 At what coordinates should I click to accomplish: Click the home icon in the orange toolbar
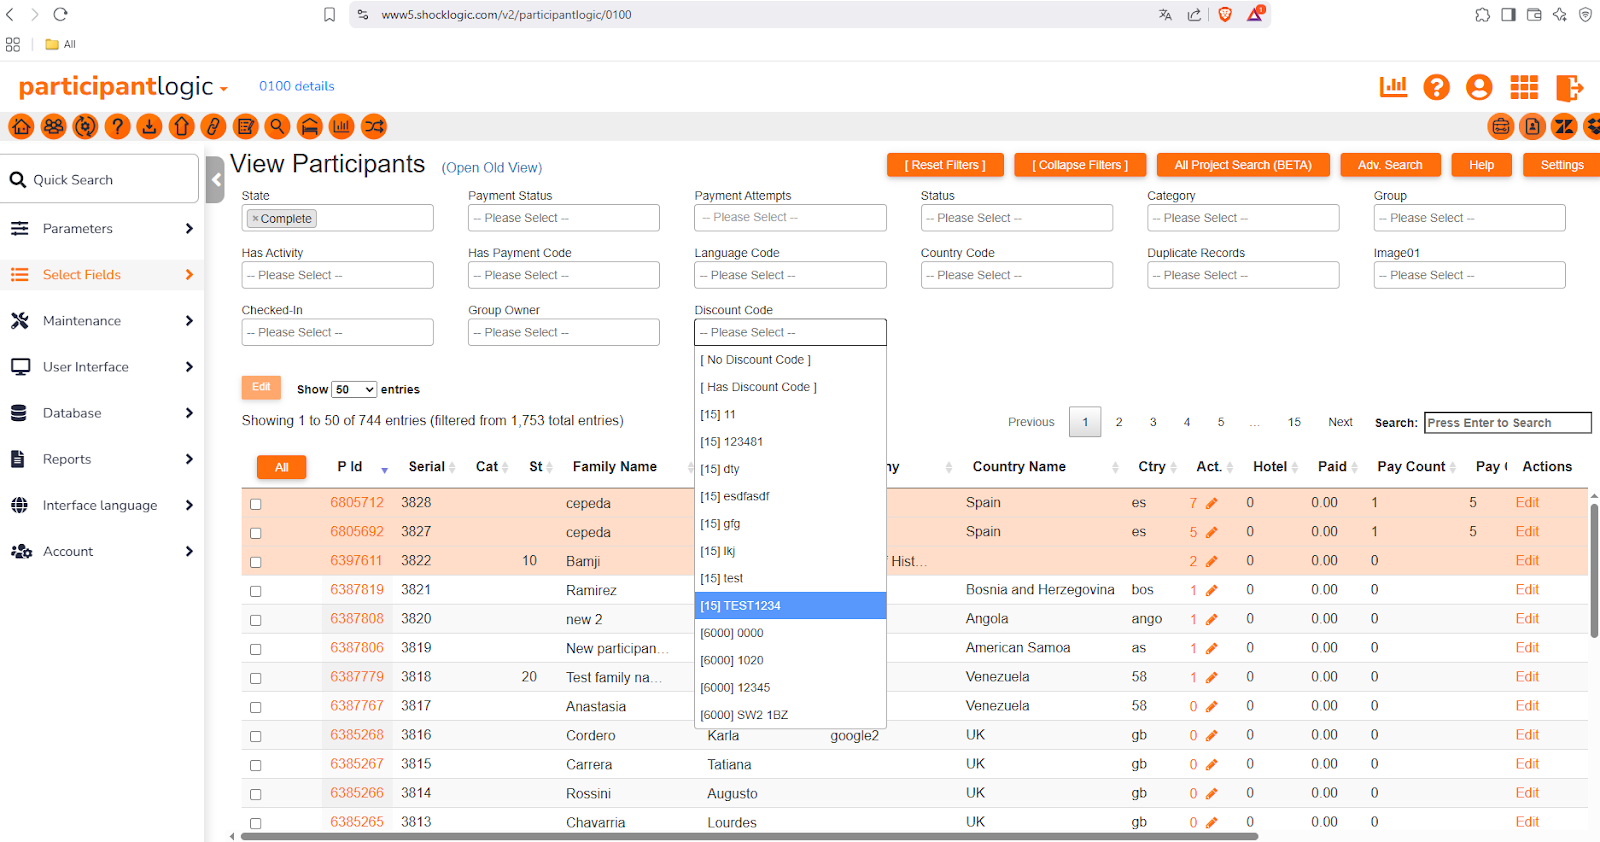pos(22,127)
